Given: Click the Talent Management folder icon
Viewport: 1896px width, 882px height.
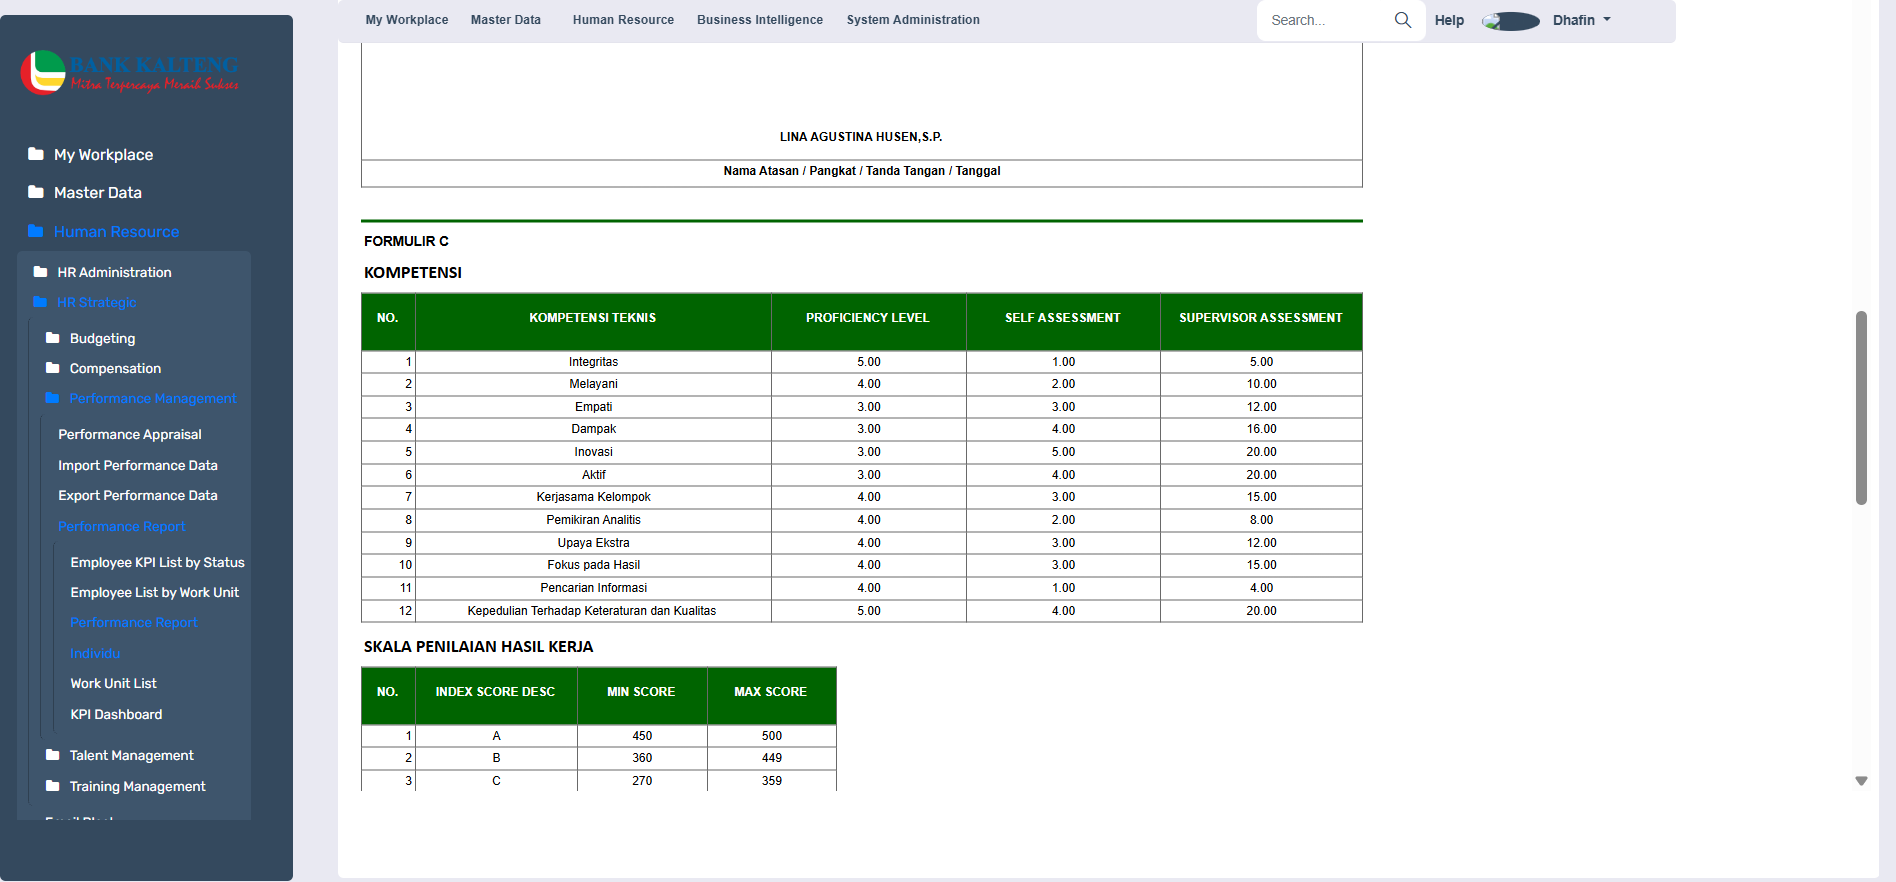Looking at the screenshot, I should pyautogui.click(x=53, y=755).
